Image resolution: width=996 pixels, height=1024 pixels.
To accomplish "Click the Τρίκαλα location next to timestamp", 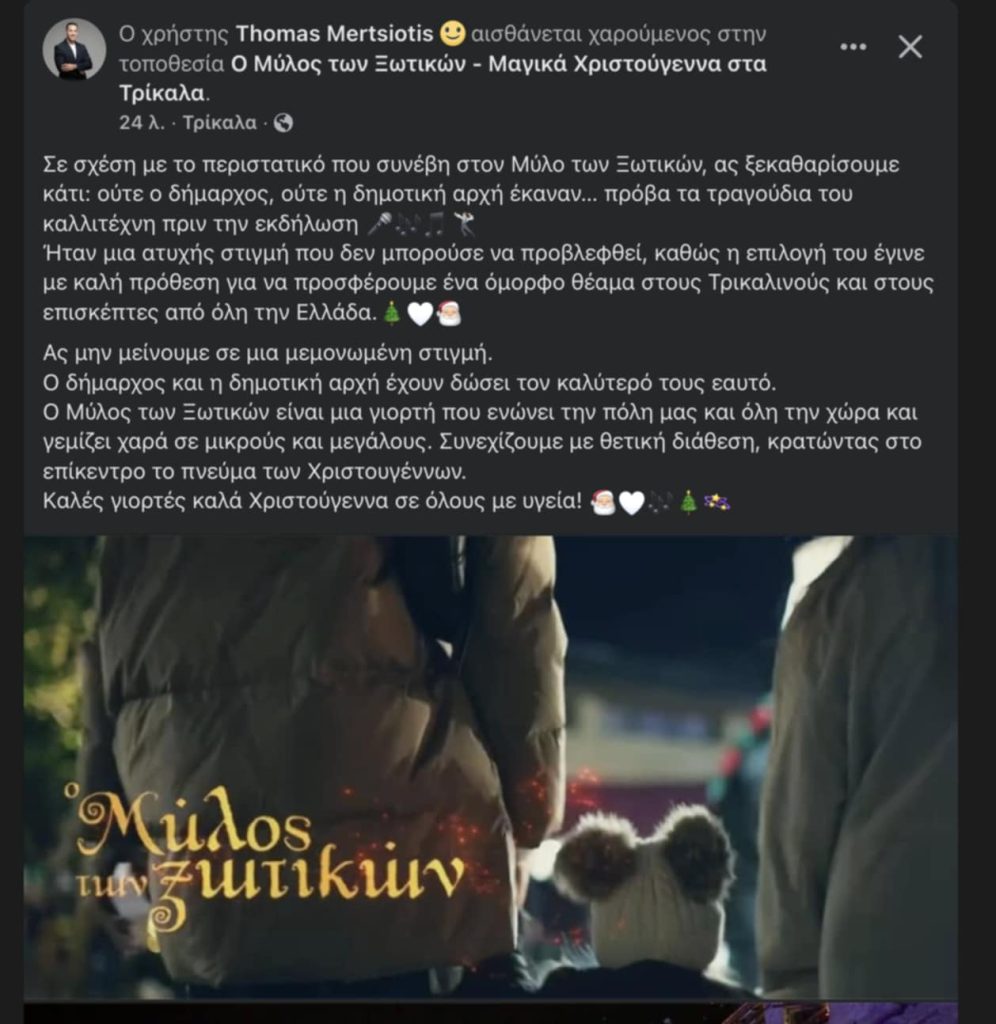I will tap(219, 123).
